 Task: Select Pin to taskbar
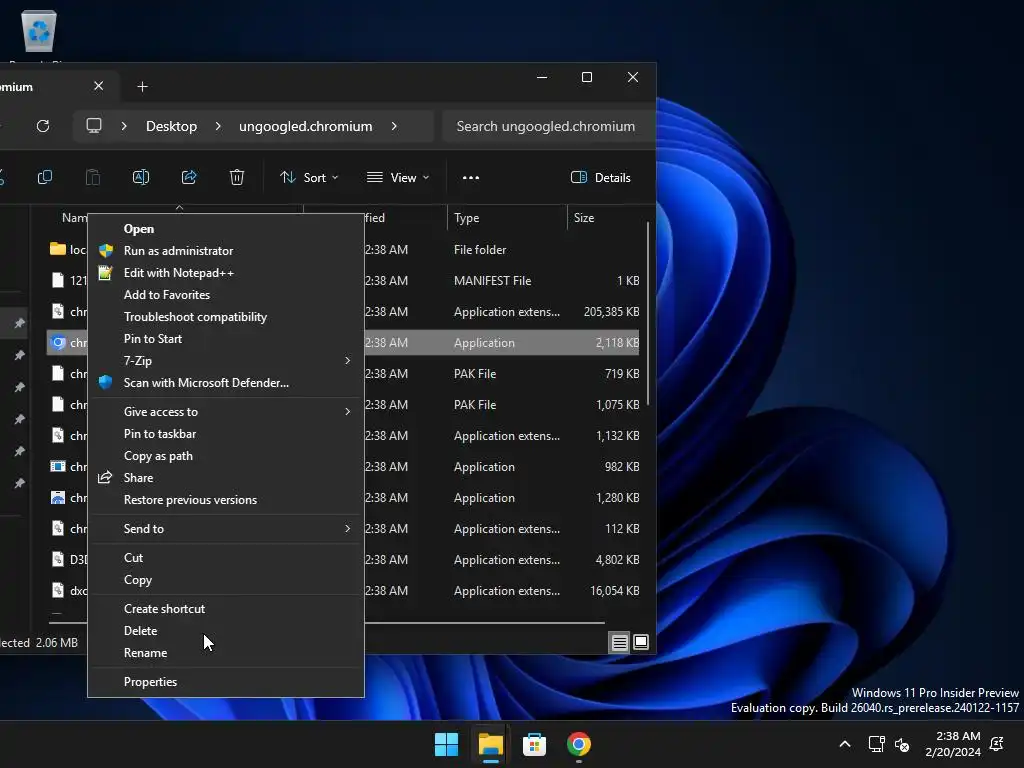pyautogui.click(x=226, y=434)
